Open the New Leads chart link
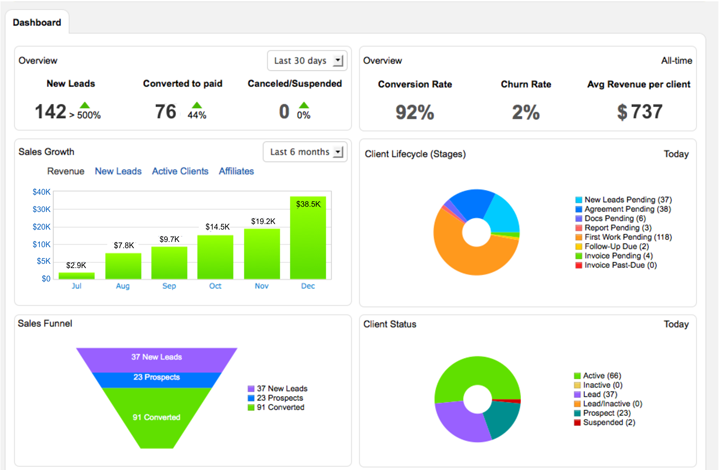The height and width of the screenshot is (470, 720). (x=118, y=171)
